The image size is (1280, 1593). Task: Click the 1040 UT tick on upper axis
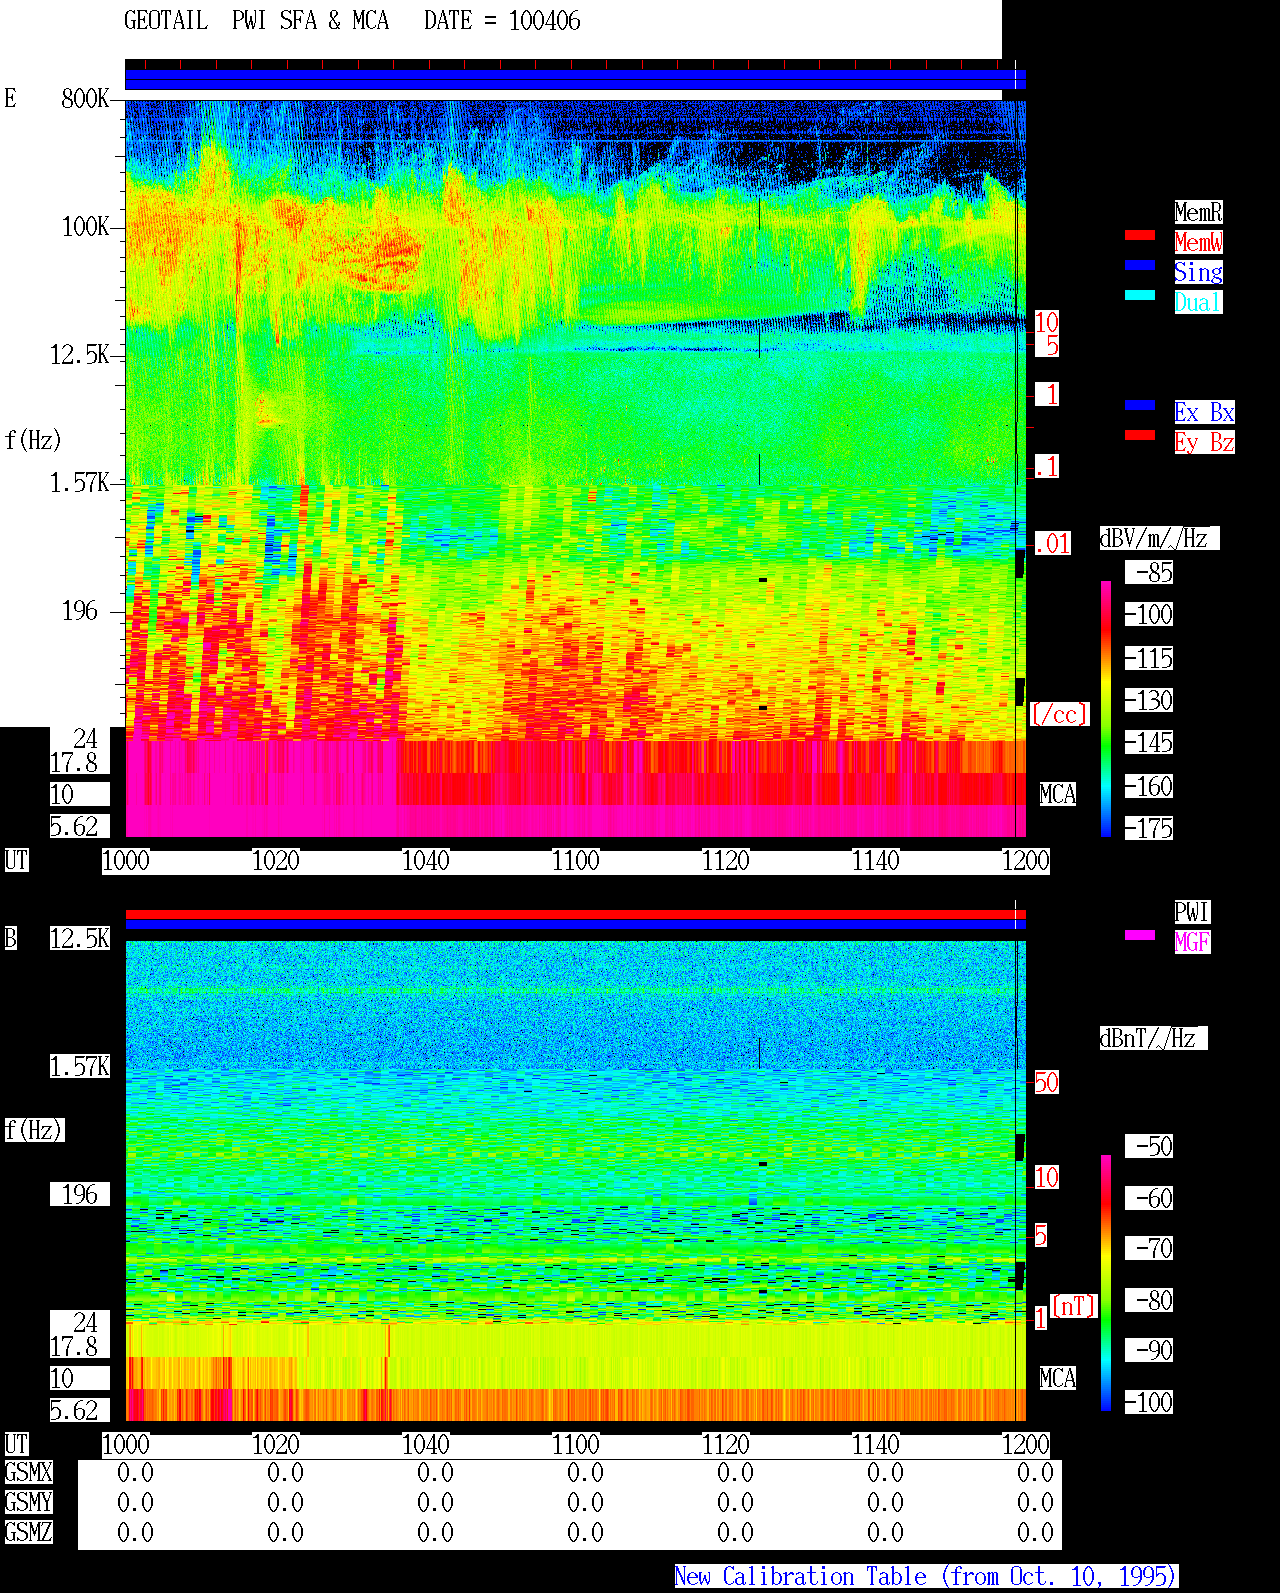tap(425, 861)
